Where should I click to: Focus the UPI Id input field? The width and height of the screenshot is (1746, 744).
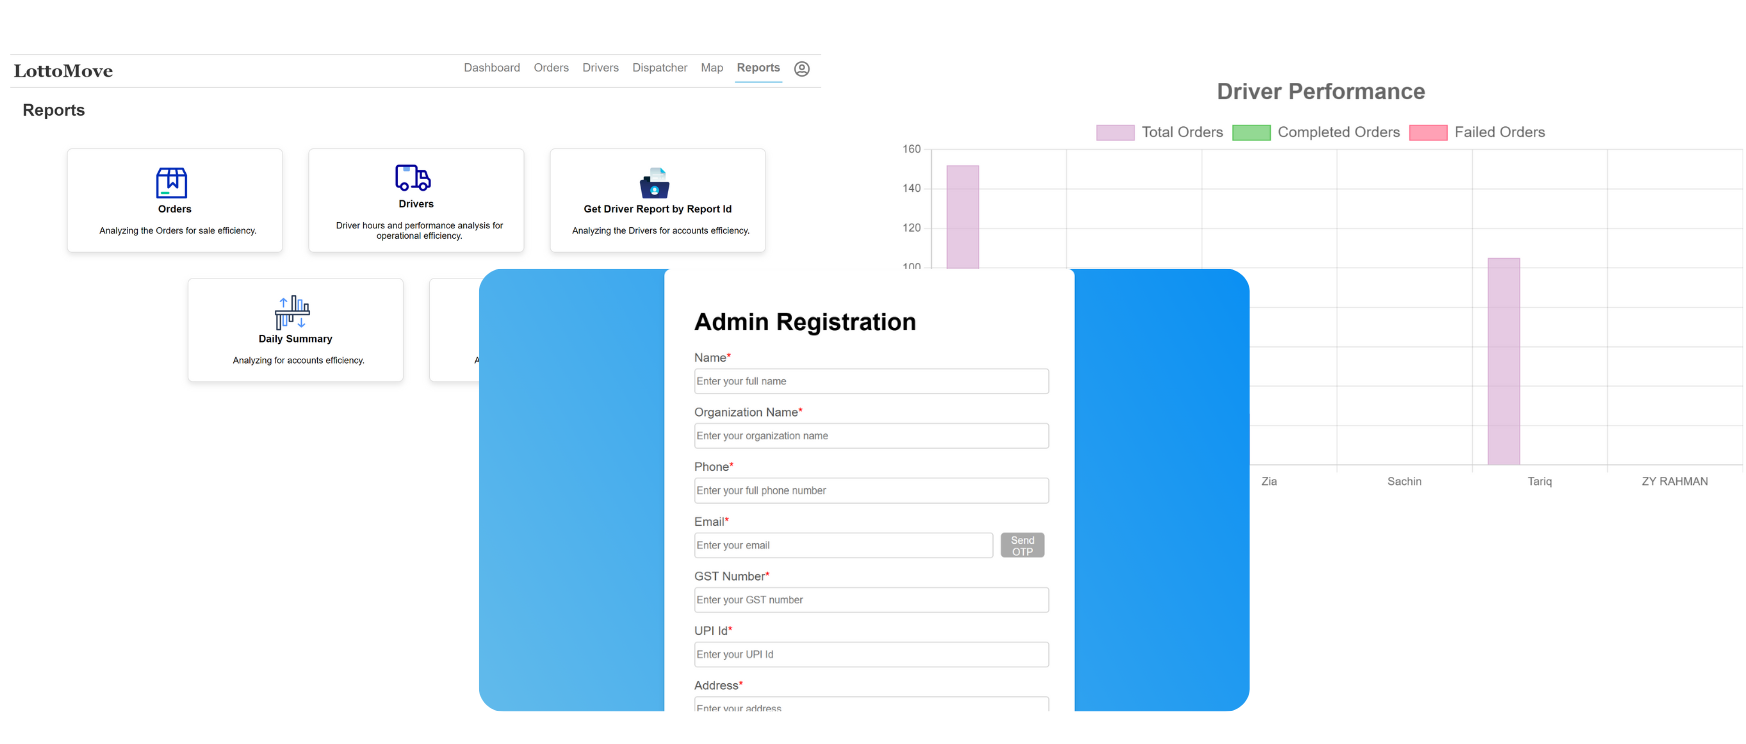[872, 655]
